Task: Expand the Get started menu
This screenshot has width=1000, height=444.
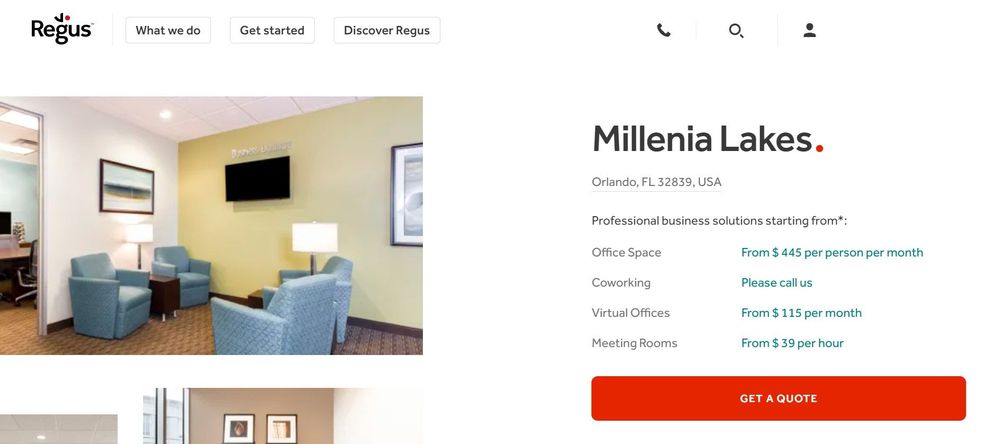Action: (x=272, y=30)
